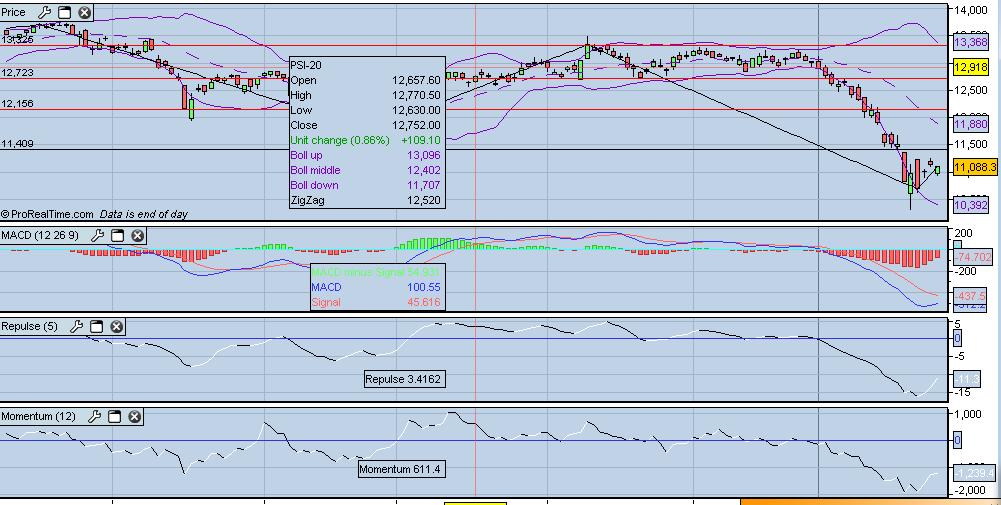Image resolution: width=1001 pixels, height=505 pixels.
Task: Click the ZigZag 12,520 tooltip row
Action: [366, 200]
